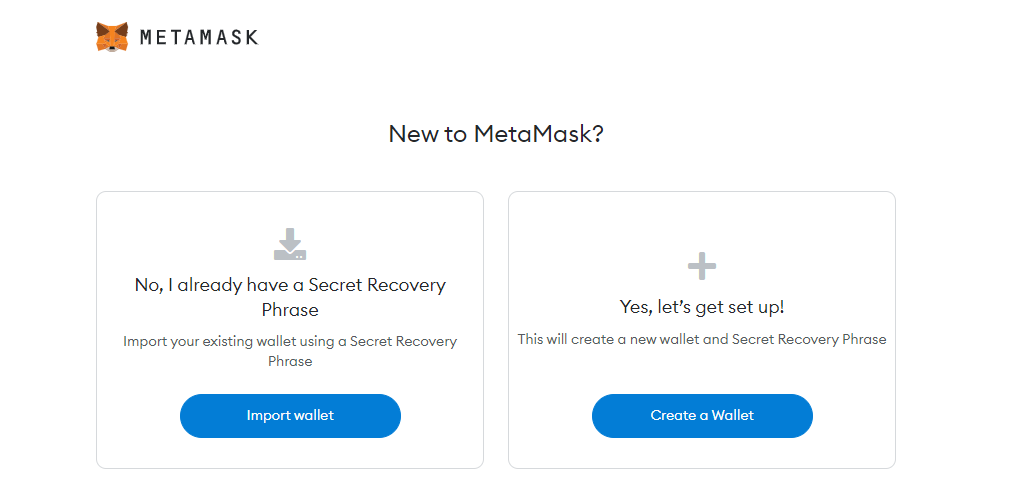
Task: Click blank area above download icon in import card
Action: 290,208
